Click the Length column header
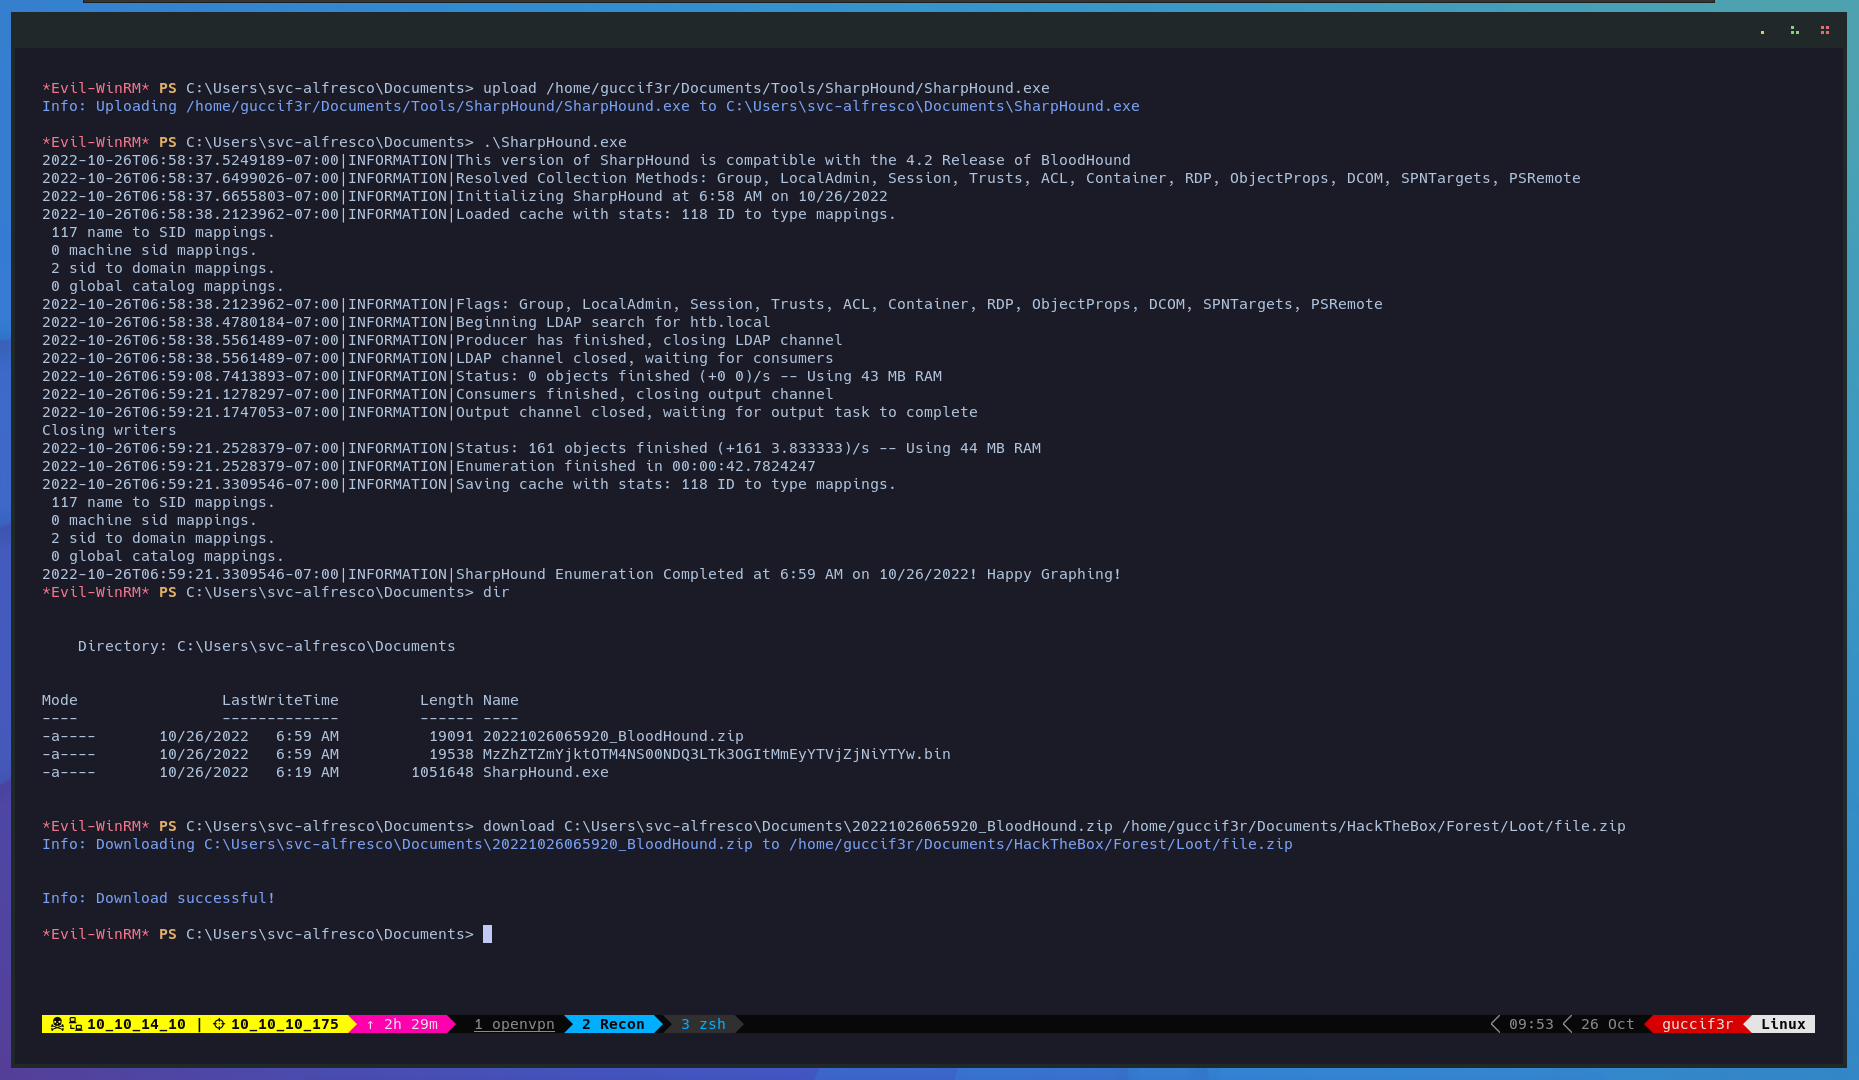 coord(447,700)
